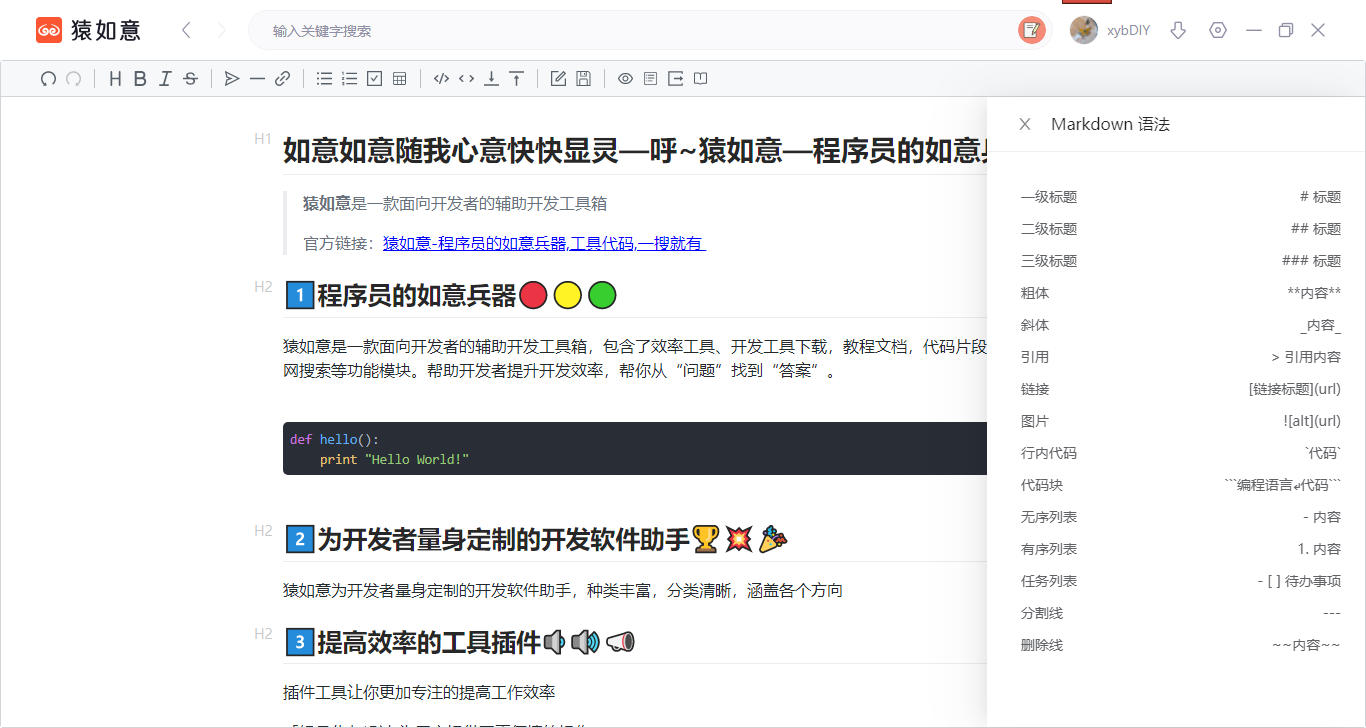
Task: Select the 无序列表 syntax row
Action: tap(1180, 517)
